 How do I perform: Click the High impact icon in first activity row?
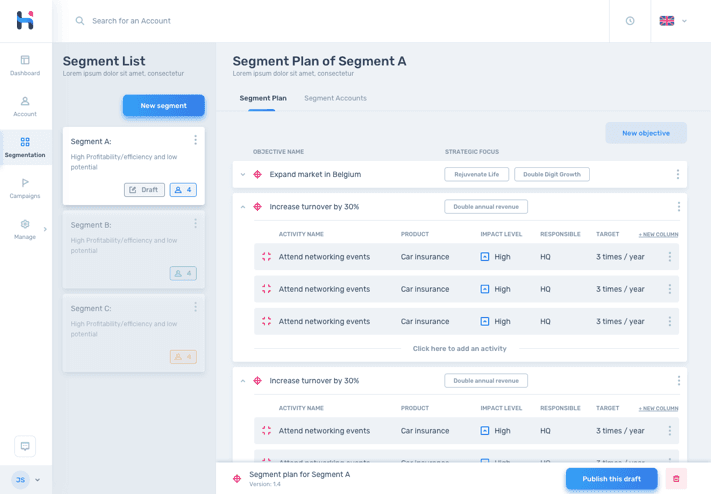point(485,257)
